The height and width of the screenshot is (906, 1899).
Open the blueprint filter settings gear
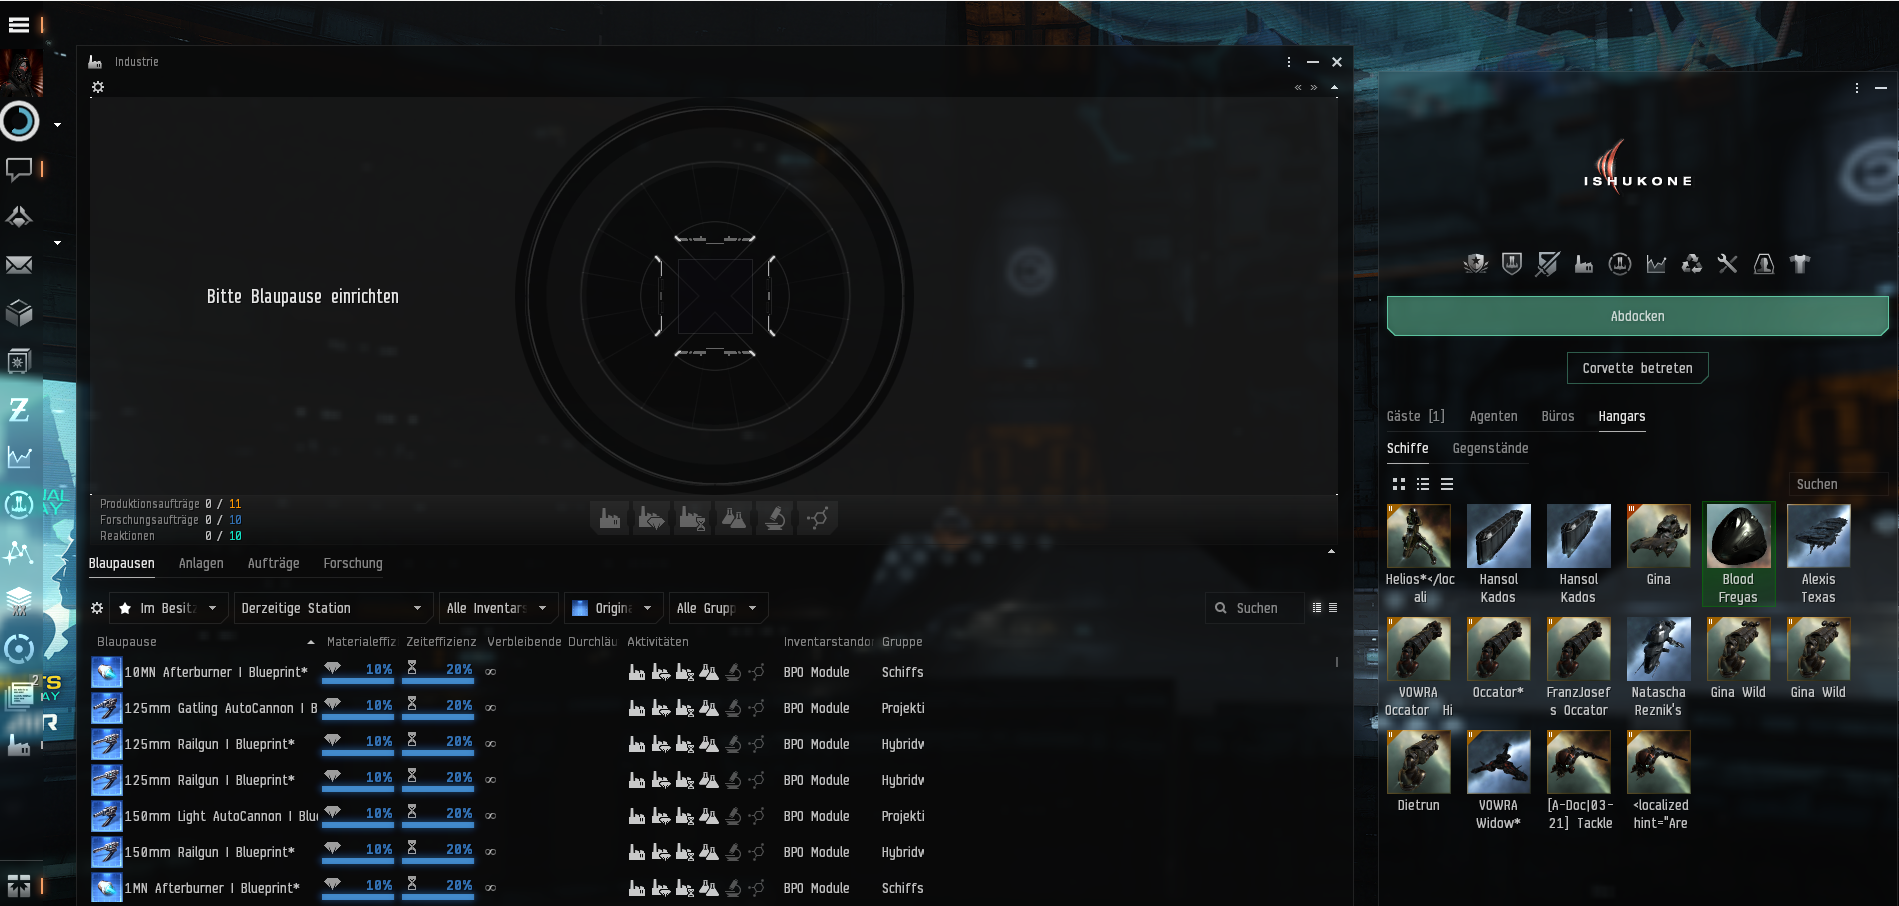tap(97, 608)
